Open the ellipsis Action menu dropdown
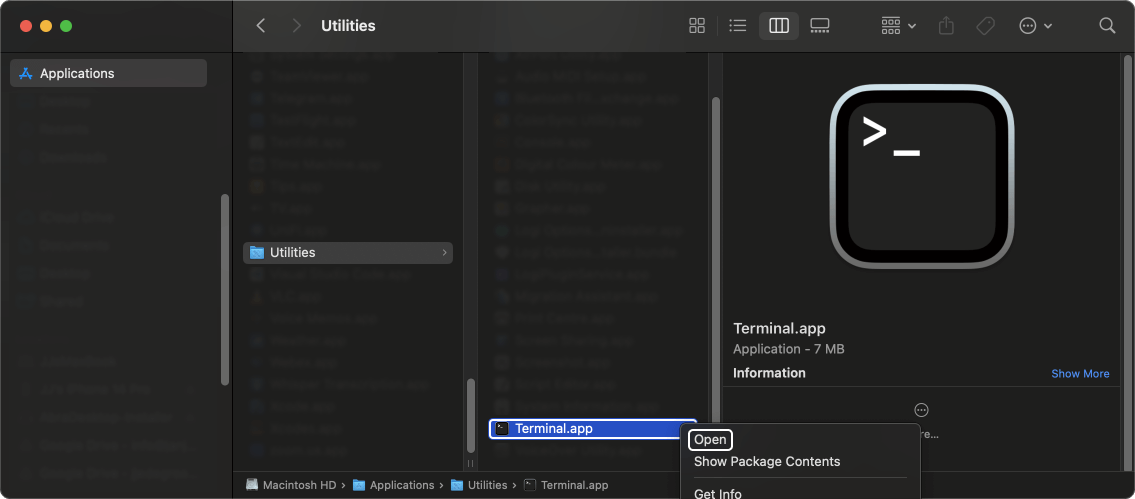 click(x=1035, y=26)
